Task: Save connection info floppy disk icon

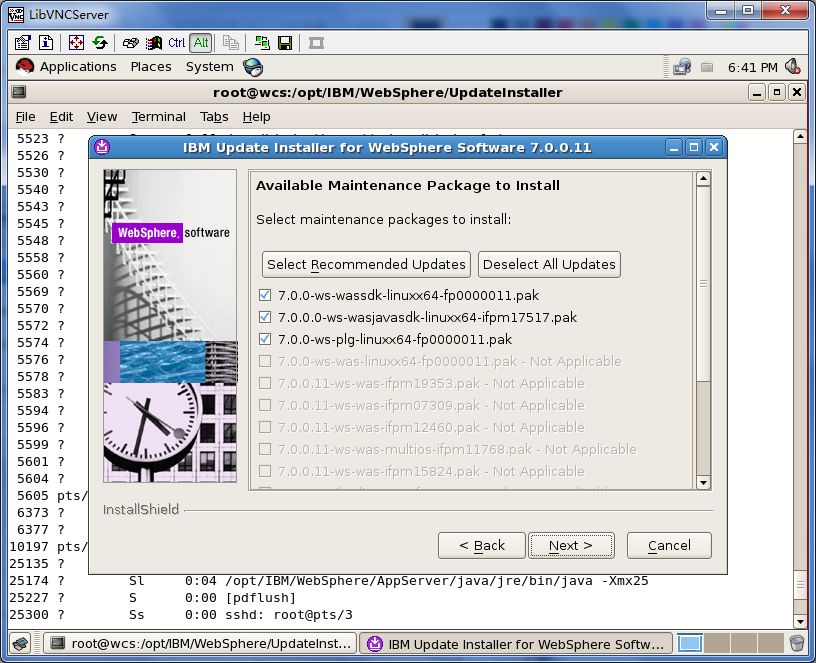Action: tap(285, 43)
